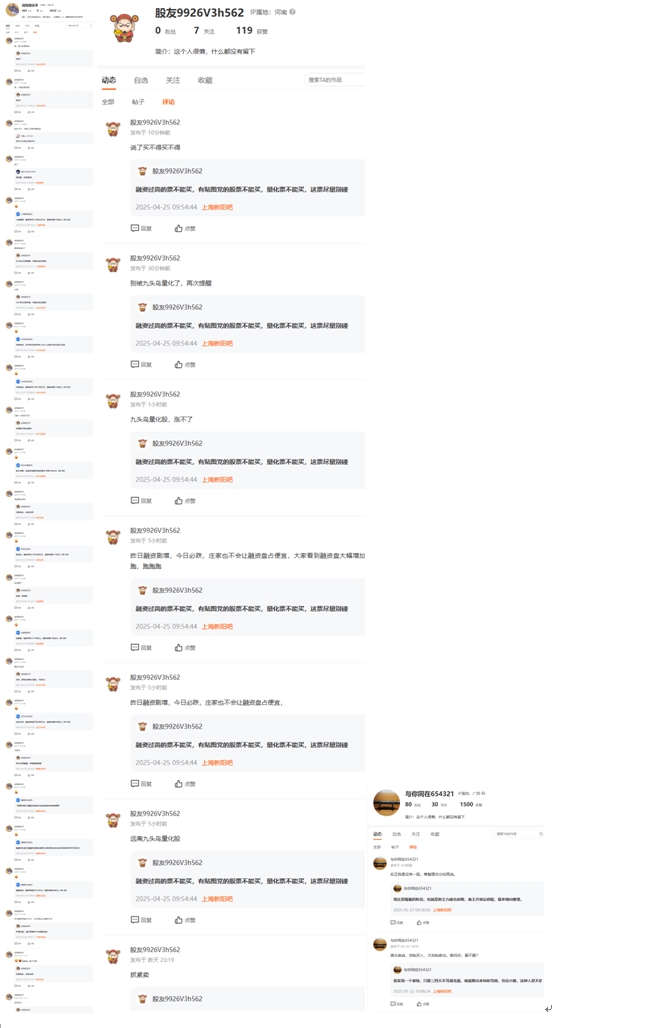Image resolution: width=672 pixels, height=1028 pixels.
Task: Show 全部 activity filter
Action: [108, 102]
